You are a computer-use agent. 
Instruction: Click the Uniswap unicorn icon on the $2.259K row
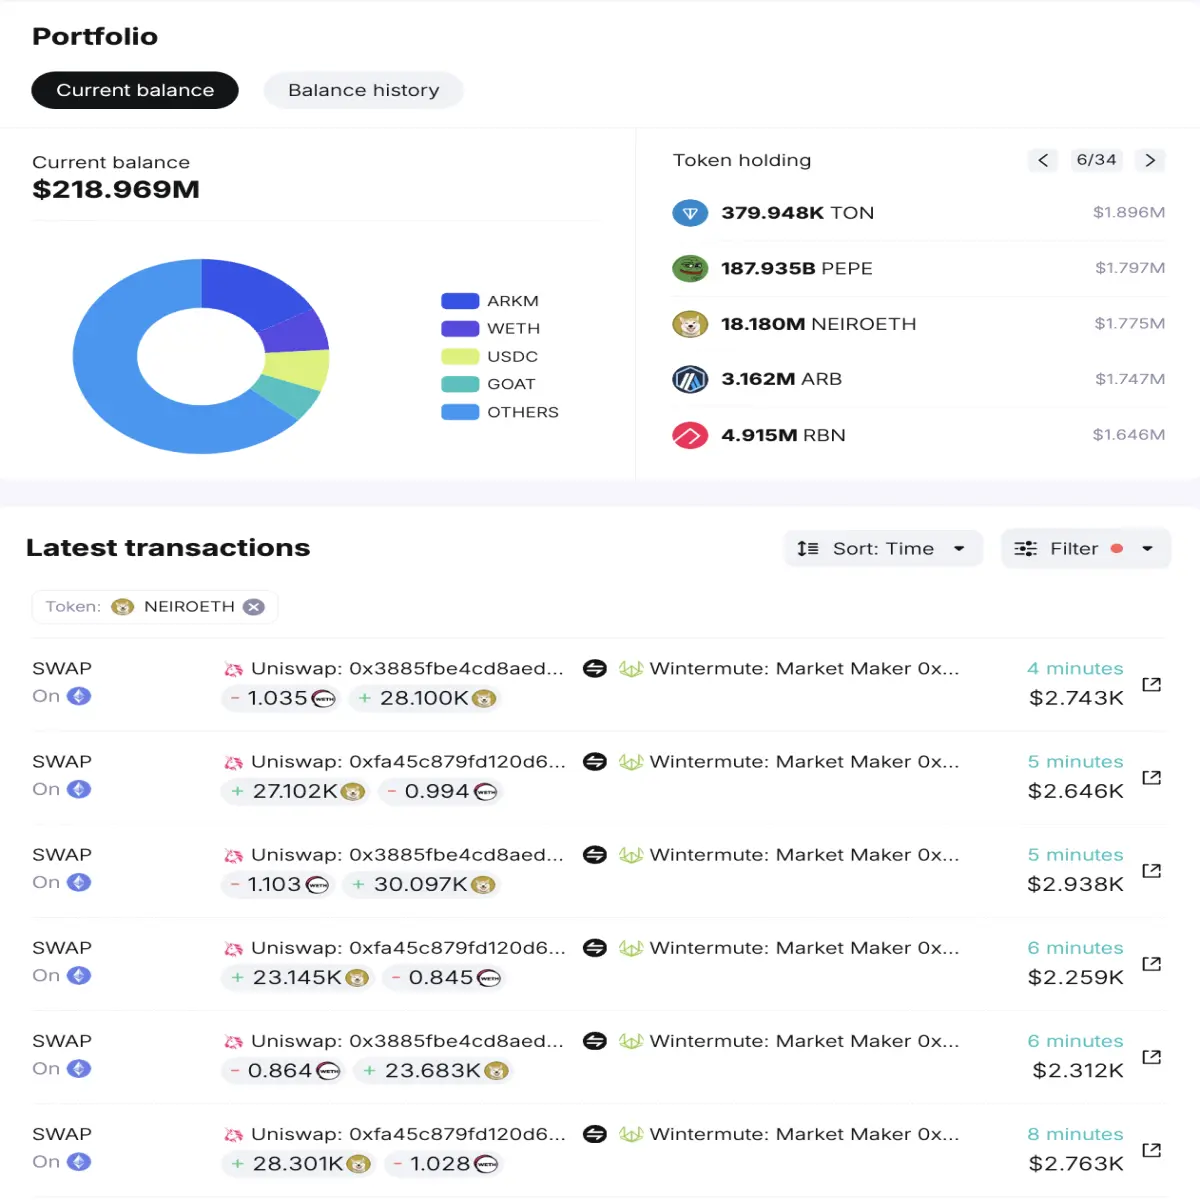coord(234,949)
